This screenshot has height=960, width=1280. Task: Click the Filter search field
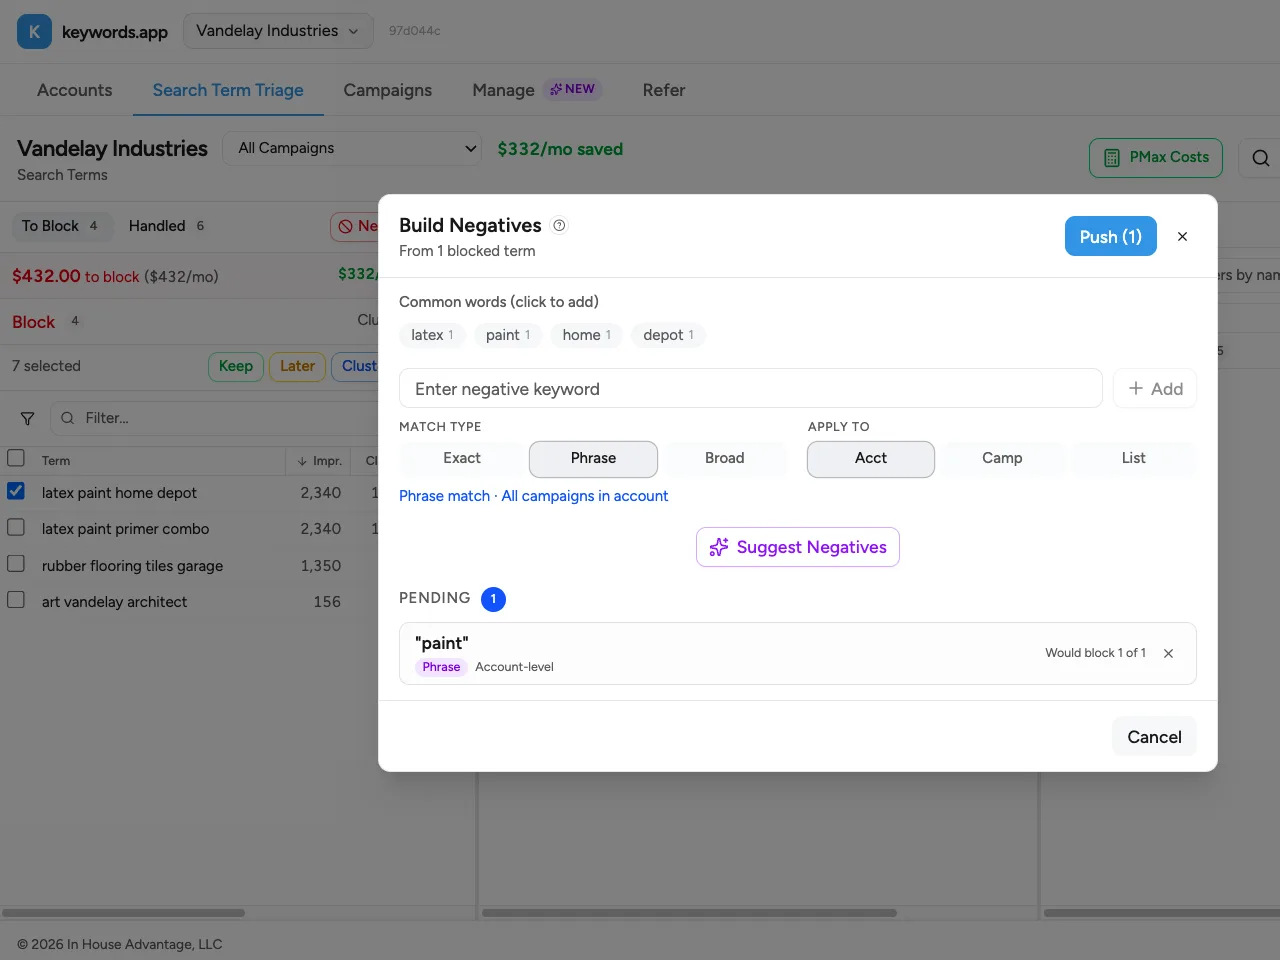[215, 418]
